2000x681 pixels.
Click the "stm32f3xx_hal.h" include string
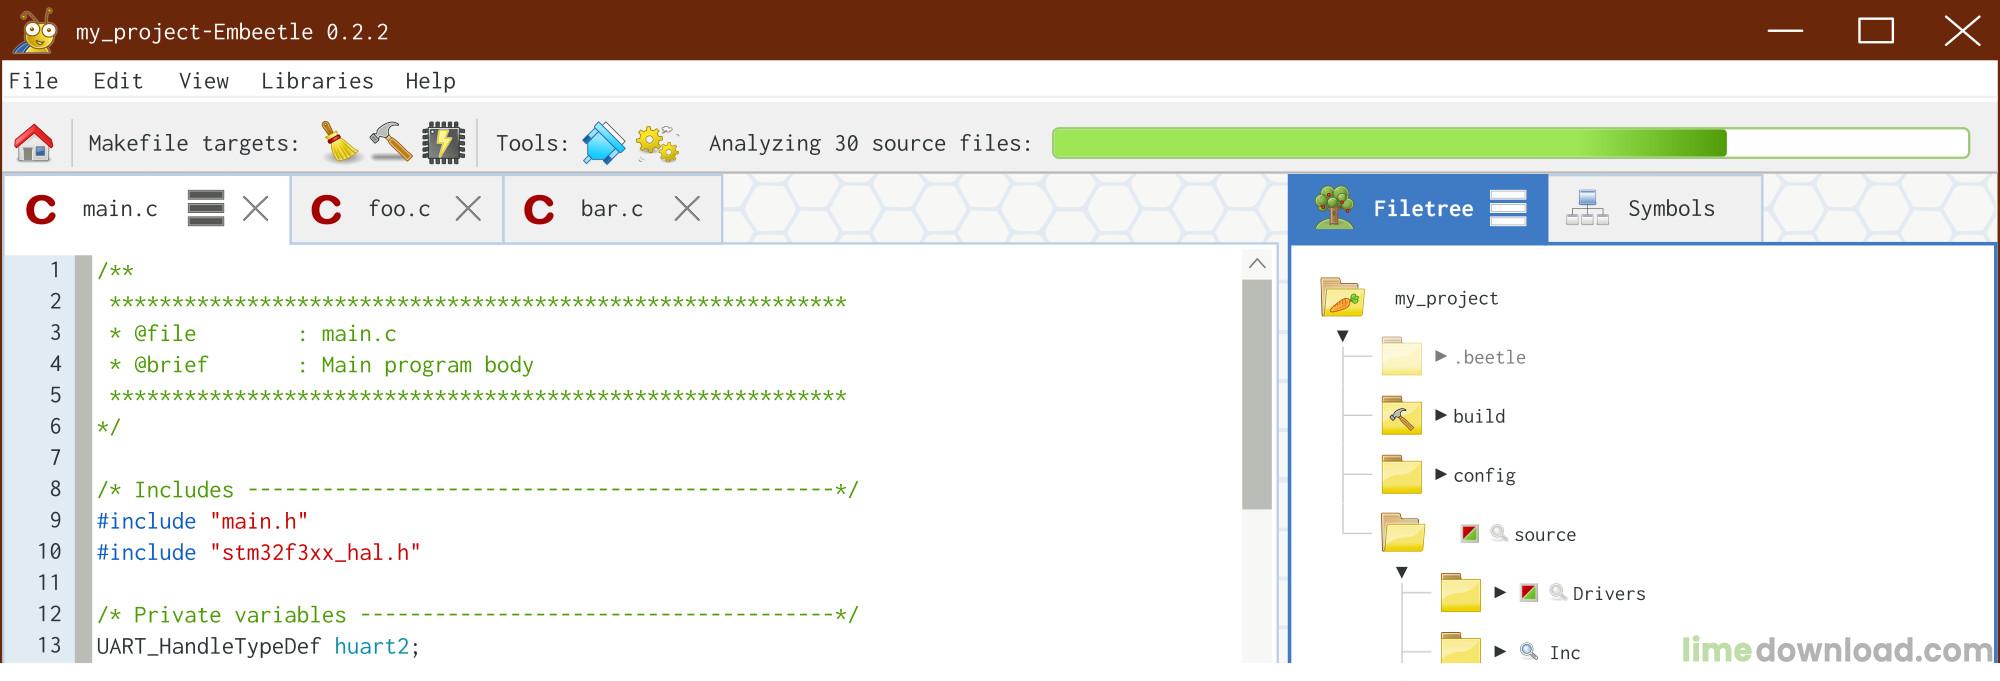click(315, 552)
